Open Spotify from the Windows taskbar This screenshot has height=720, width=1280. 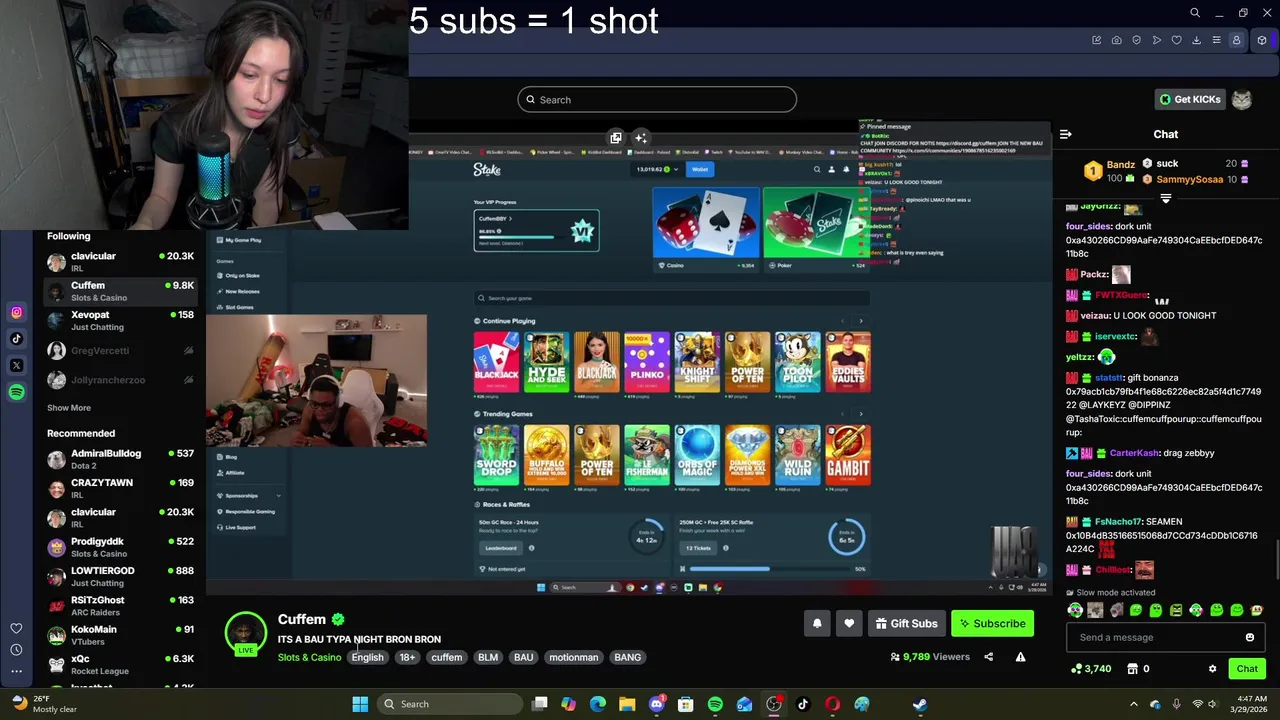coord(715,704)
